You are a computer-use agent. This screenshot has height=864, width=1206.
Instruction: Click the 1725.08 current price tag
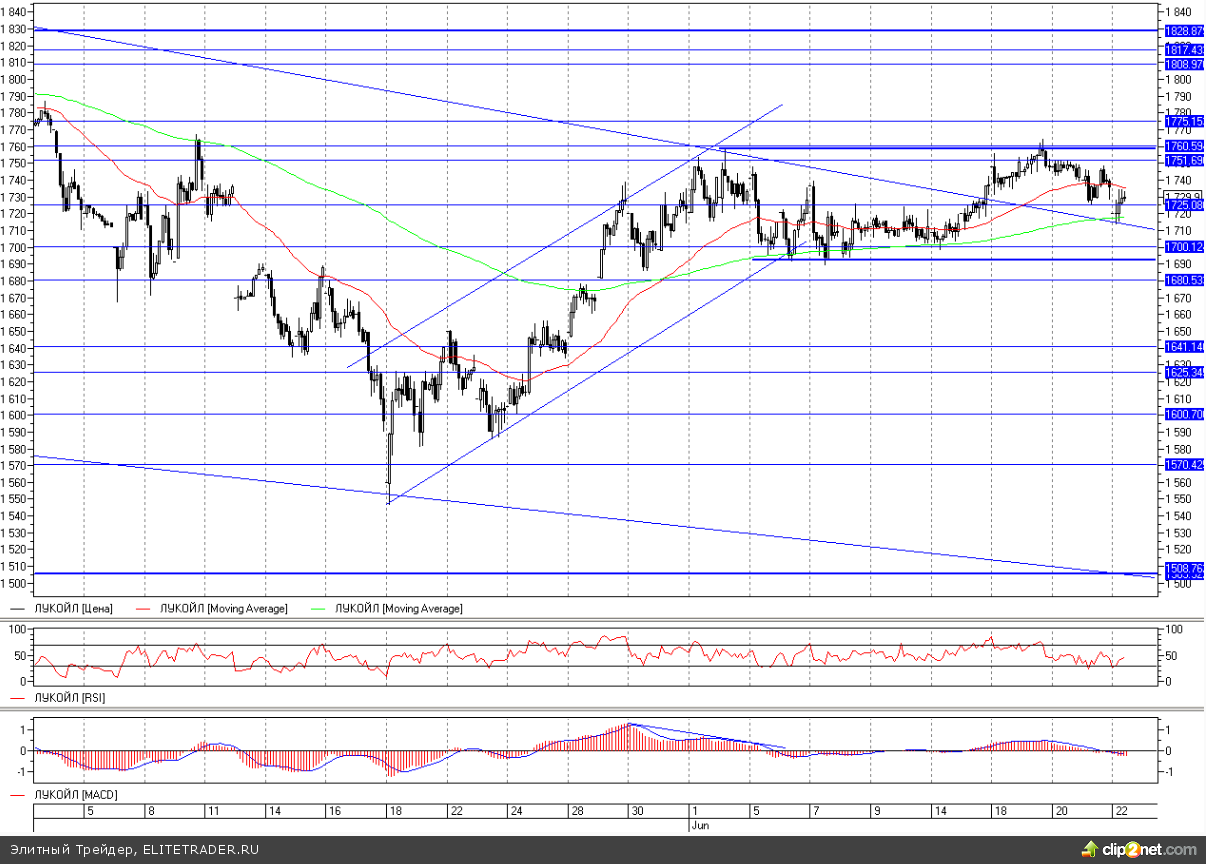pos(1183,205)
